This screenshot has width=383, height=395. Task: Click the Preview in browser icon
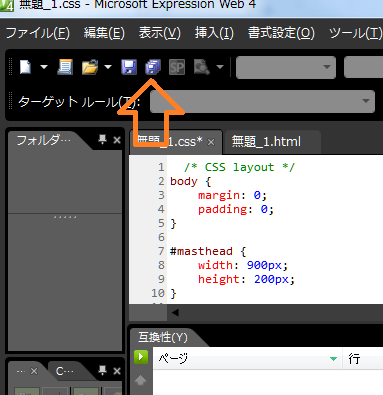(x=202, y=67)
